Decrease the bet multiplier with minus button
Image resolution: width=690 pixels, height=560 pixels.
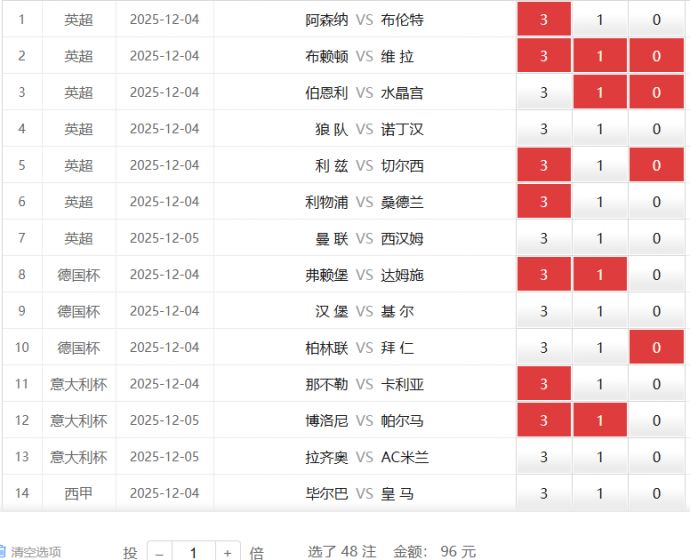point(159,552)
